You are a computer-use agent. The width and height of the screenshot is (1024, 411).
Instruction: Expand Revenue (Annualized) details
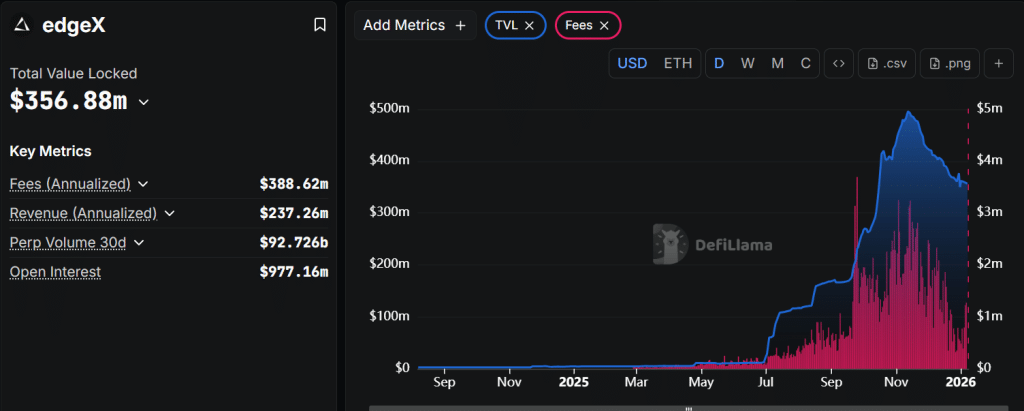pyautogui.click(x=169, y=213)
